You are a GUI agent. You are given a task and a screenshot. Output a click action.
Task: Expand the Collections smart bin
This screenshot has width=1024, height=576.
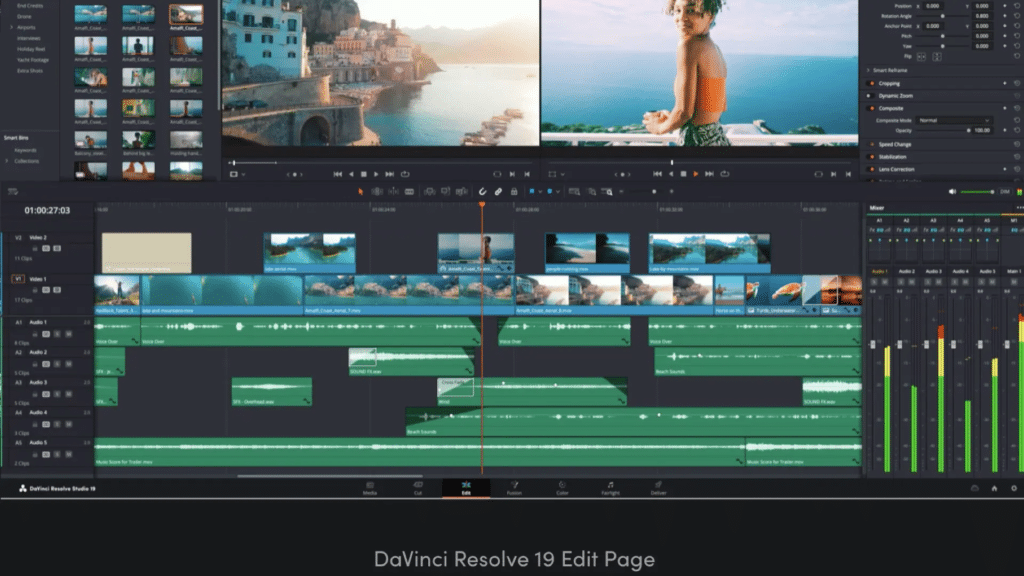click(8, 161)
